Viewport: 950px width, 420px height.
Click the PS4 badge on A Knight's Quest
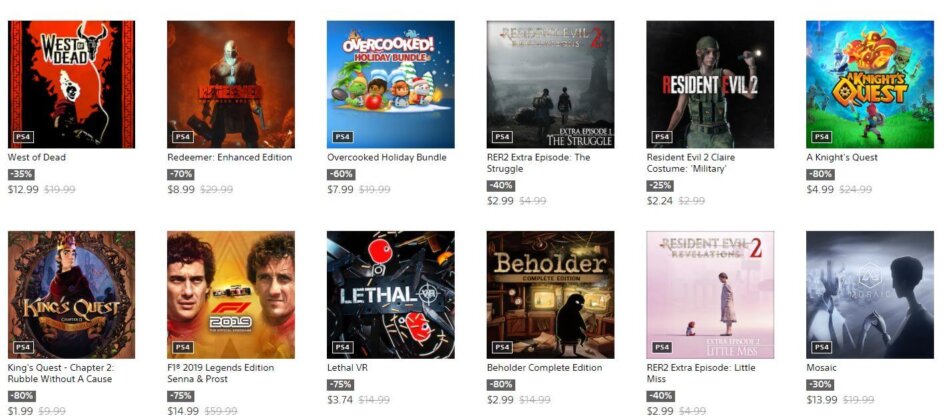tap(822, 137)
